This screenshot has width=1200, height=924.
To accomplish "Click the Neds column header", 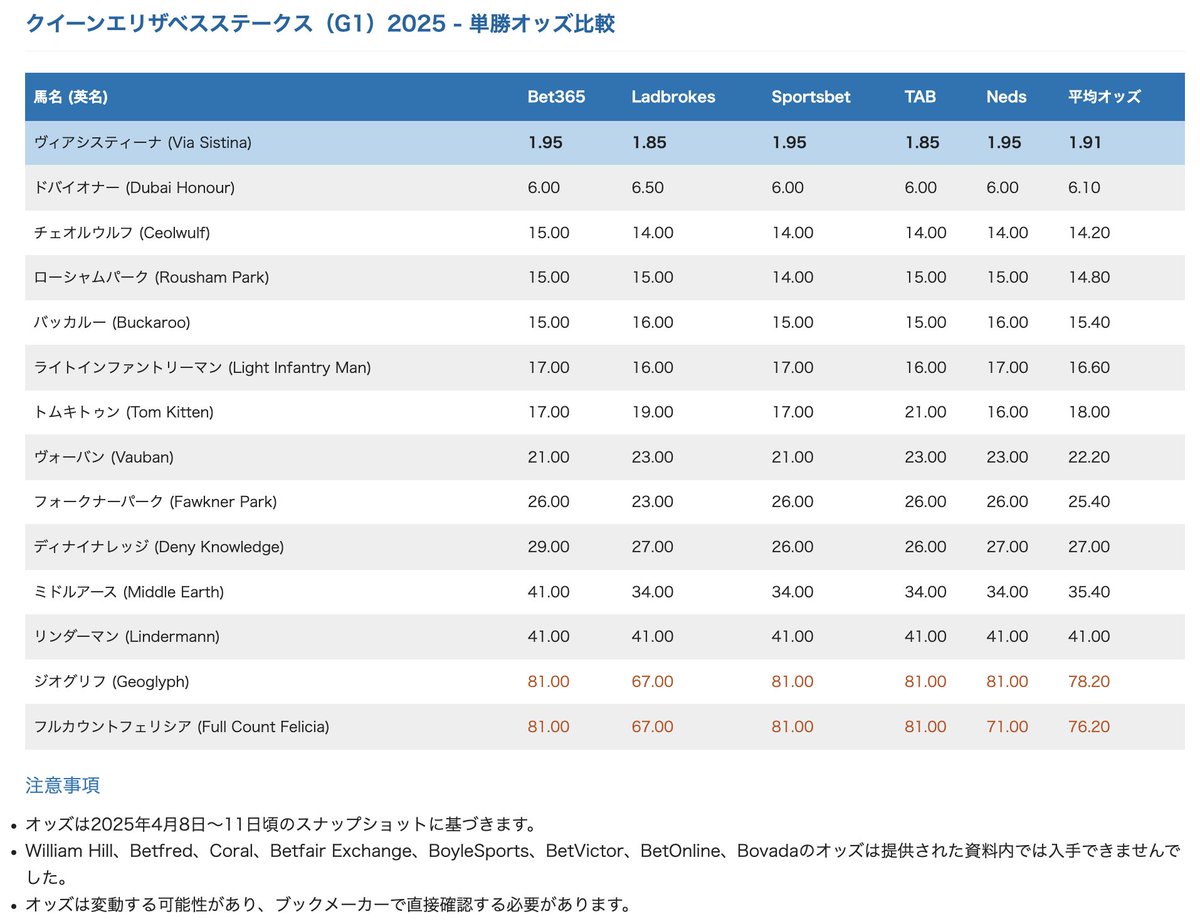I will (1006, 97).
